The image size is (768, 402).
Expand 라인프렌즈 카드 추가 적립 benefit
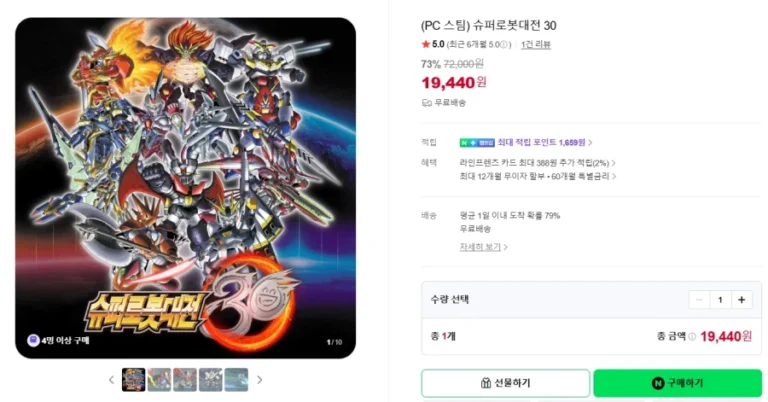click(537, 162)
